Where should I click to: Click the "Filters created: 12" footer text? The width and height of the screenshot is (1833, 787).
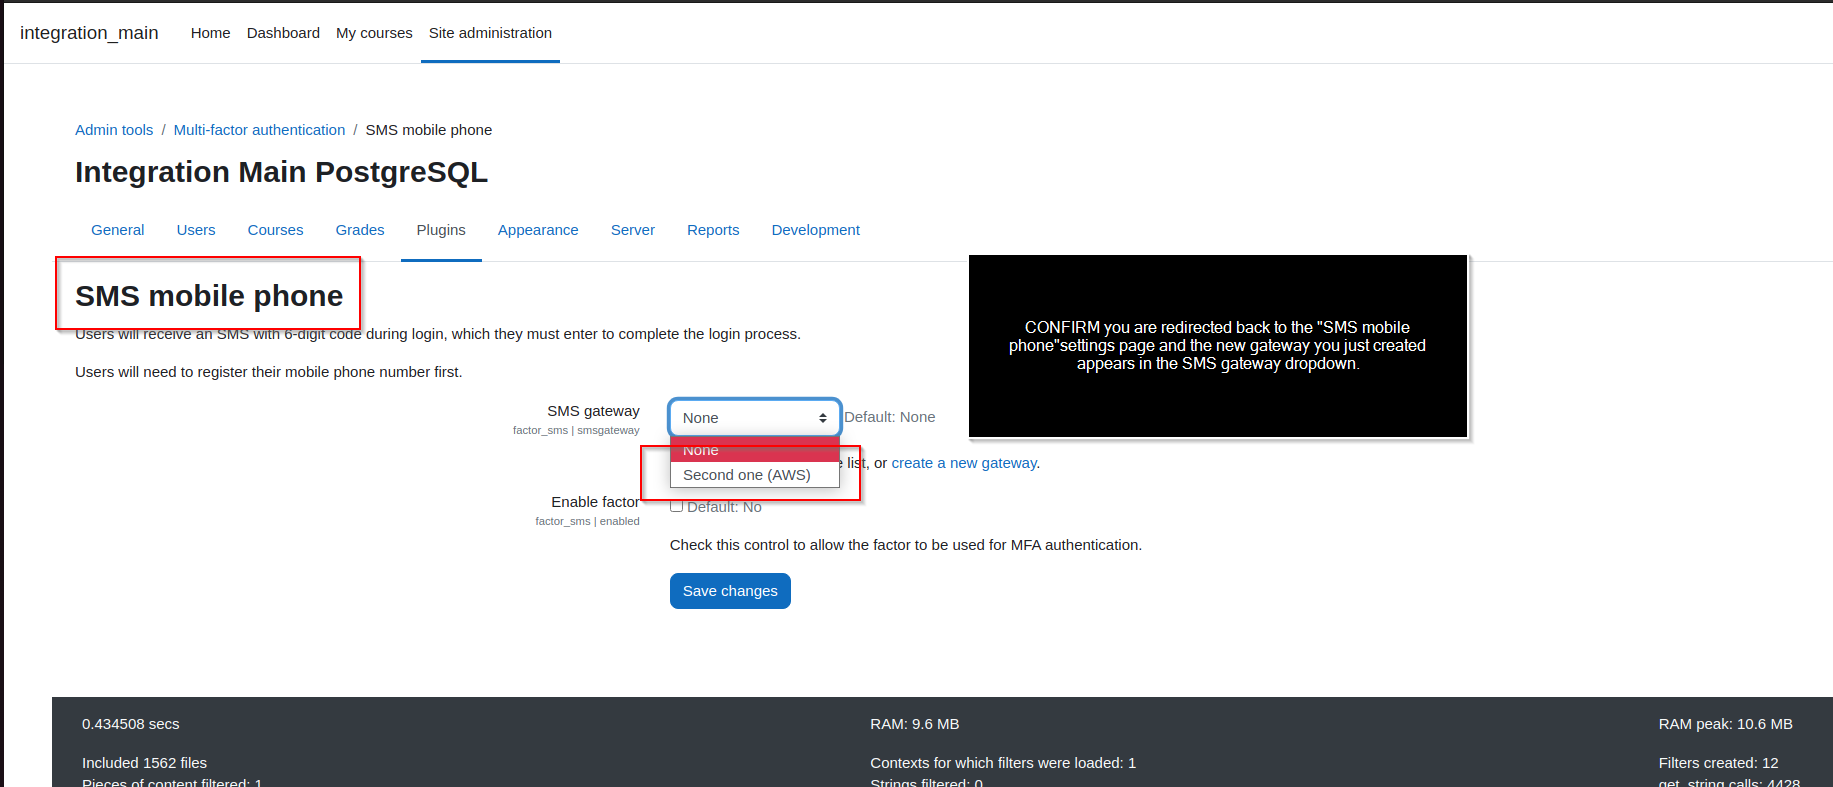pos(1719,763)
